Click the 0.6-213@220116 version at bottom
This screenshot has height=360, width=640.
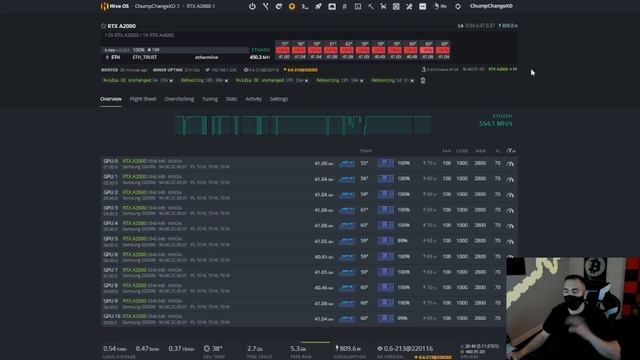(405, 348)
